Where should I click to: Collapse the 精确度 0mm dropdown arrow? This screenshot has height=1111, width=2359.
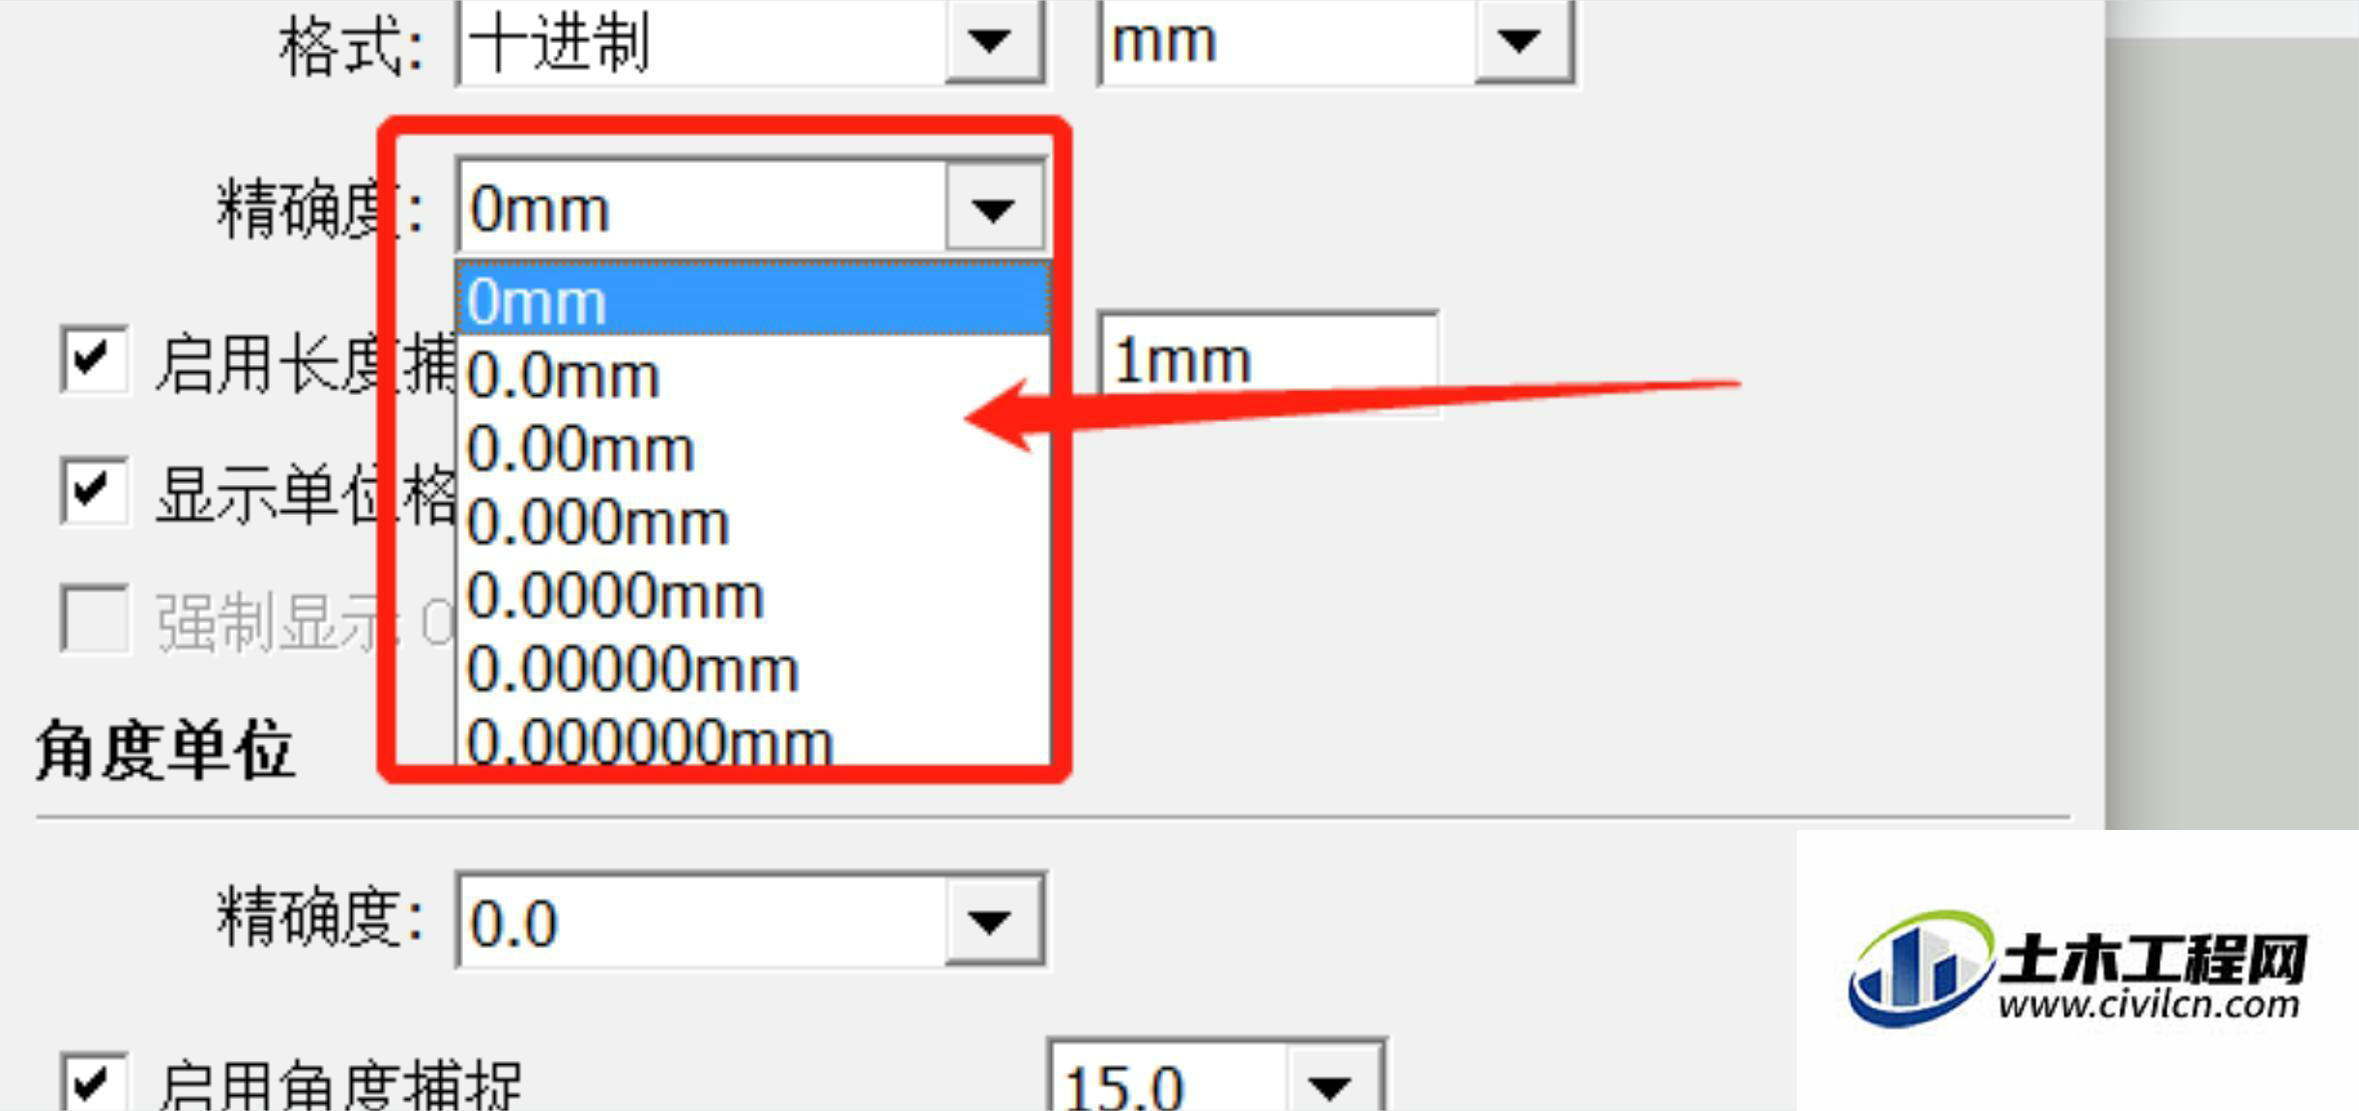coord(993,209)
